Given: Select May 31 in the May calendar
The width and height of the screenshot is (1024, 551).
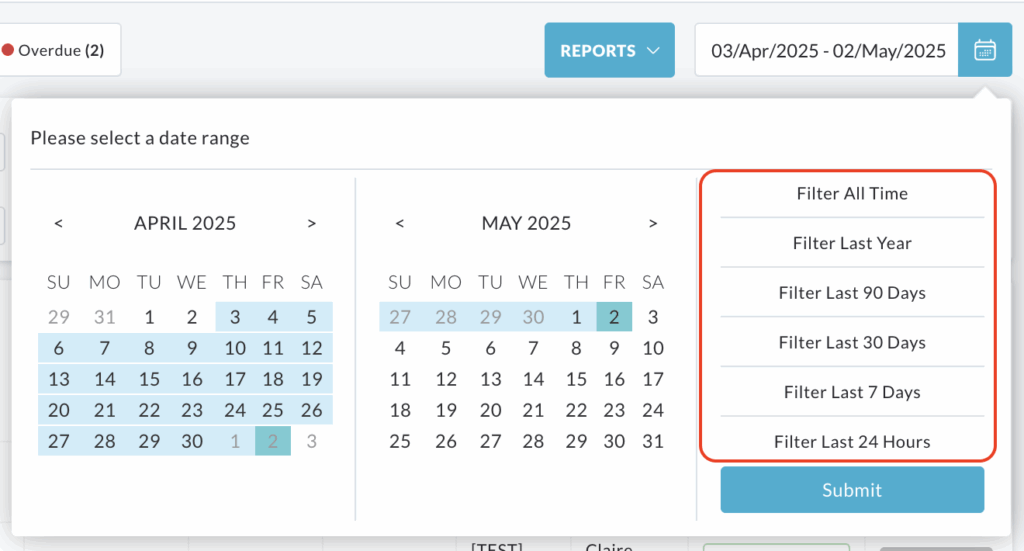Looking at the screenshot, I should (653, 441).
